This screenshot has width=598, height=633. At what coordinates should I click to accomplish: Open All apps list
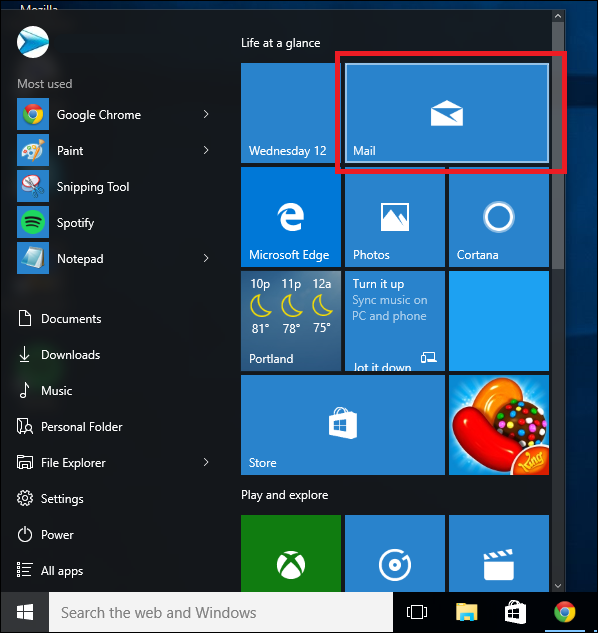pyautogui.click(x=50, y=570)
